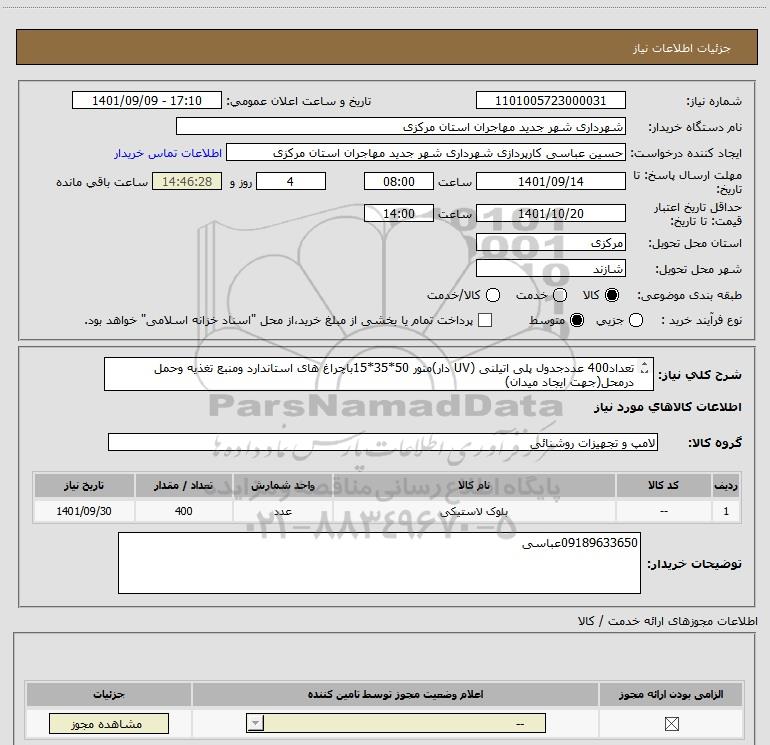Click the تاریخ نیاز column header
The width and height of the screenshot is (770, 745).
[x=84, y=485]
